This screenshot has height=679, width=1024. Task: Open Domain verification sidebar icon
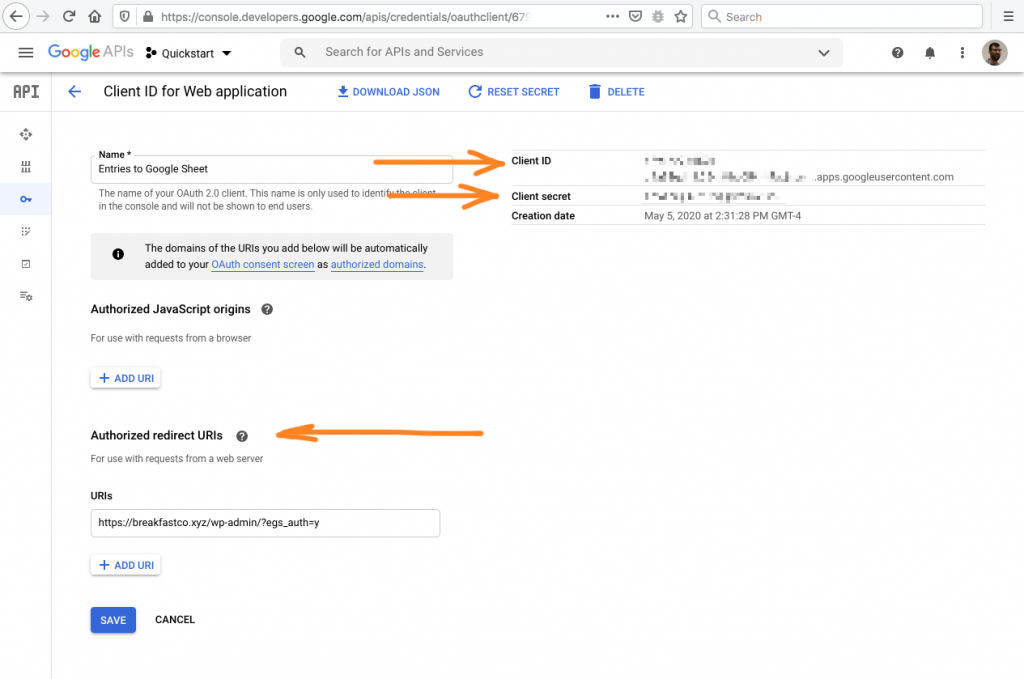26,264
